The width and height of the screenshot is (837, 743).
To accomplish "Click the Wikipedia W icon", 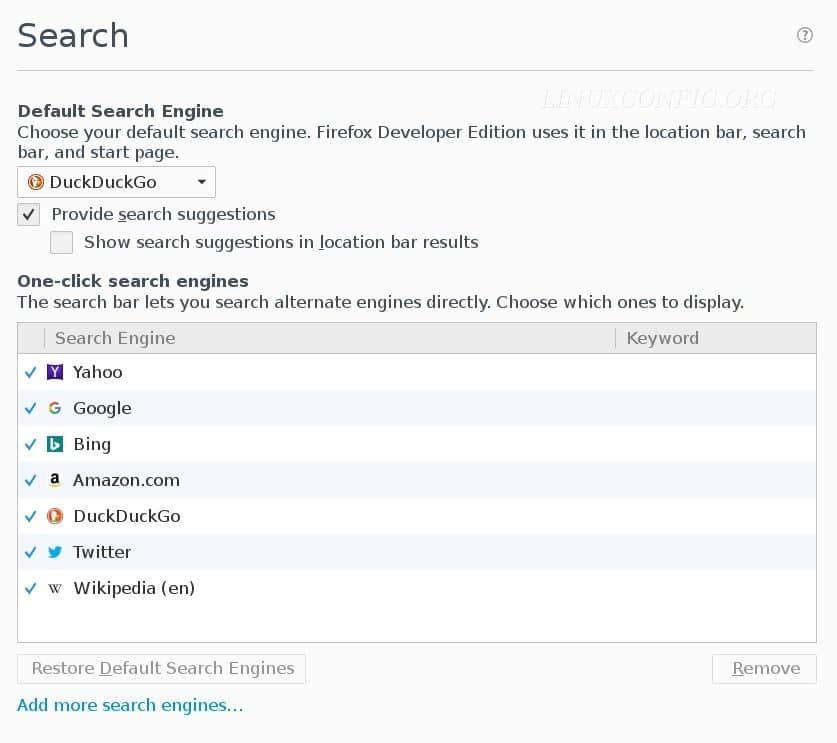I will [55, 588].
